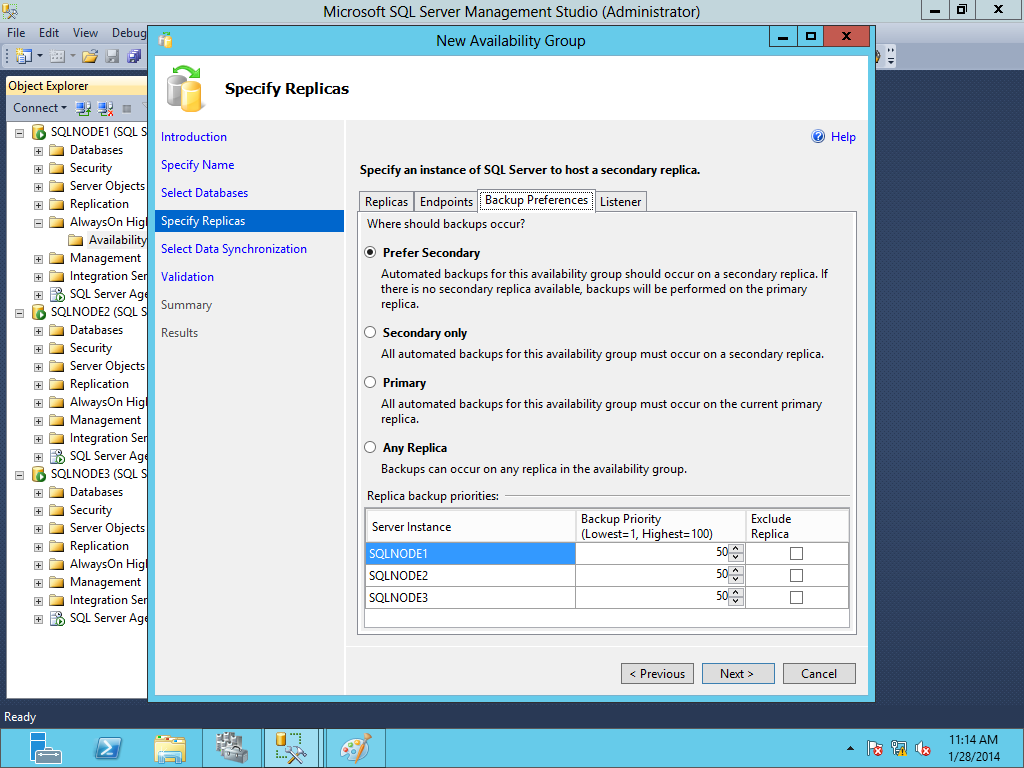Select the Any Replica radio button
This screenshot has height=768, width=1024.
(x=370, y=447)
